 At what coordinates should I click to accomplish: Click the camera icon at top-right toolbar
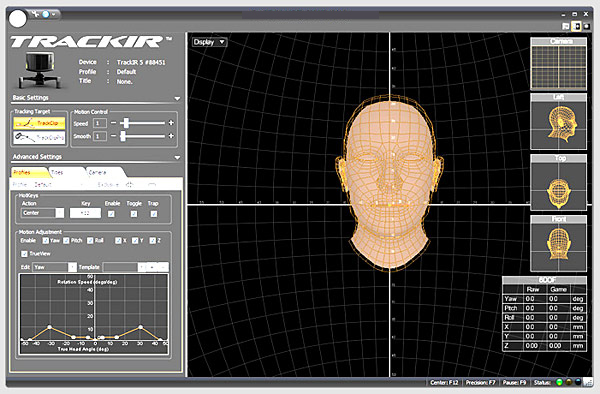coord(586,26)
